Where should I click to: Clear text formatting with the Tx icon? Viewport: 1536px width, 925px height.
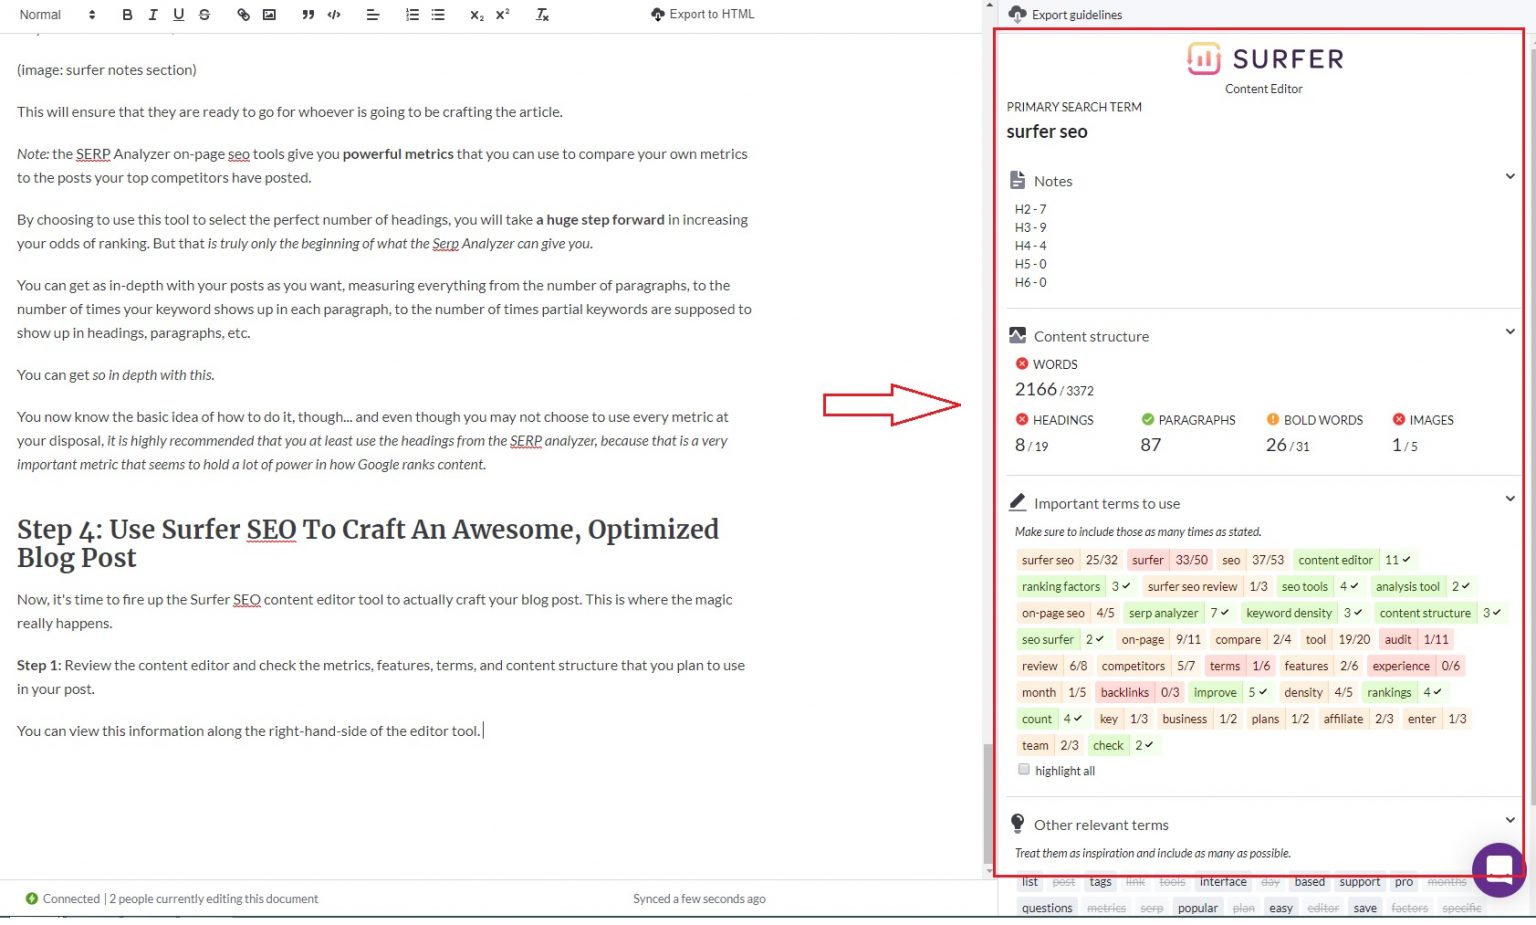(x=542, y=15)
